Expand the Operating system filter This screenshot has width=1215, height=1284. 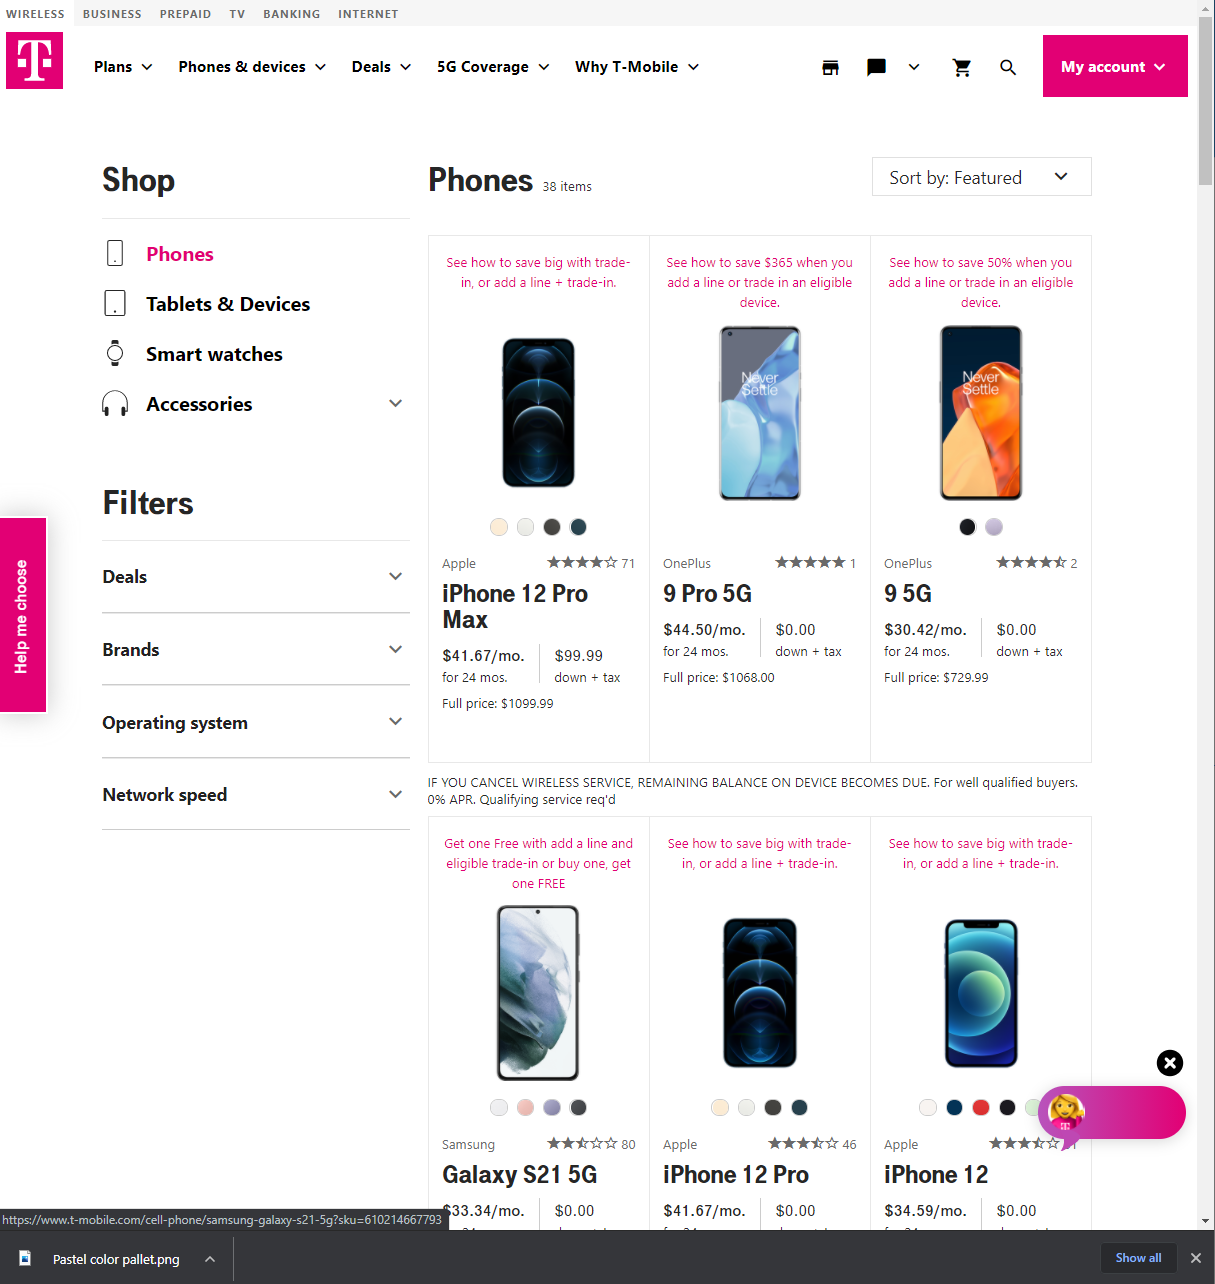256,722
